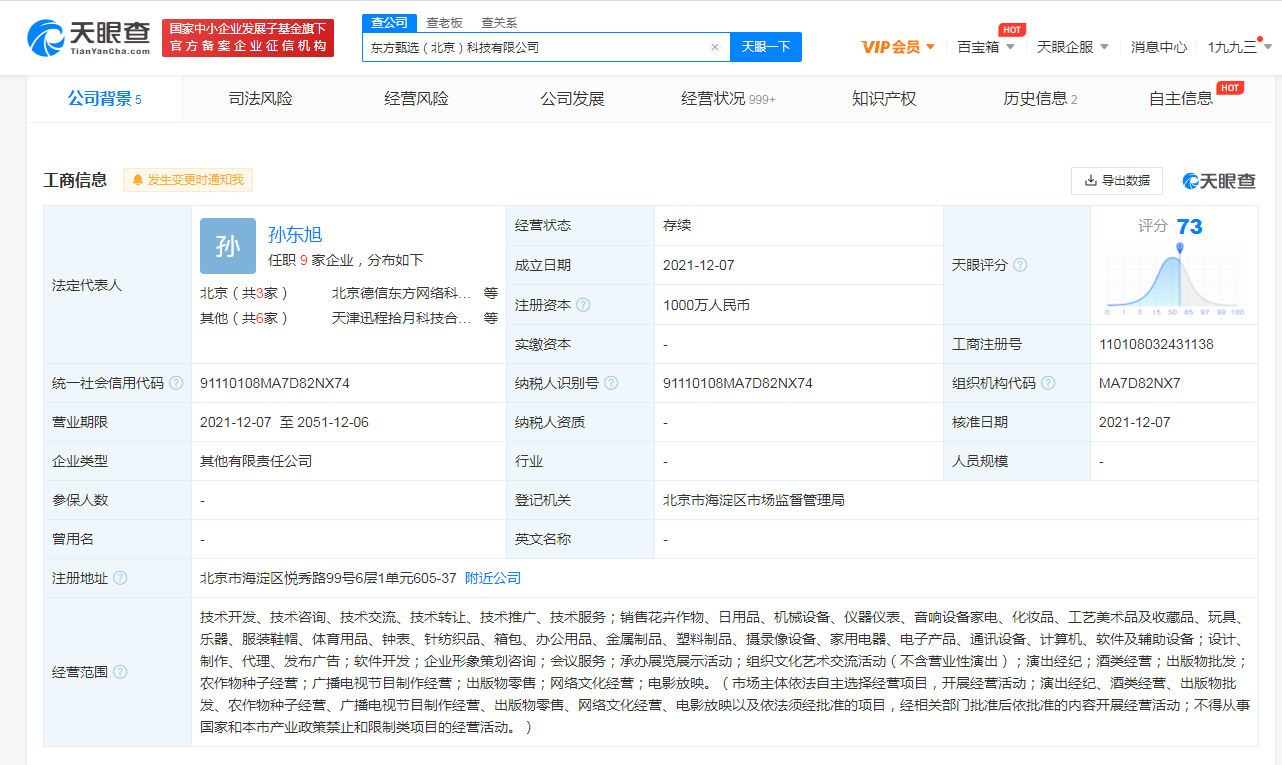Click the help icon beside 统一社会信用代码
The height and width of the screenshot is (765, 1282).
176,383
